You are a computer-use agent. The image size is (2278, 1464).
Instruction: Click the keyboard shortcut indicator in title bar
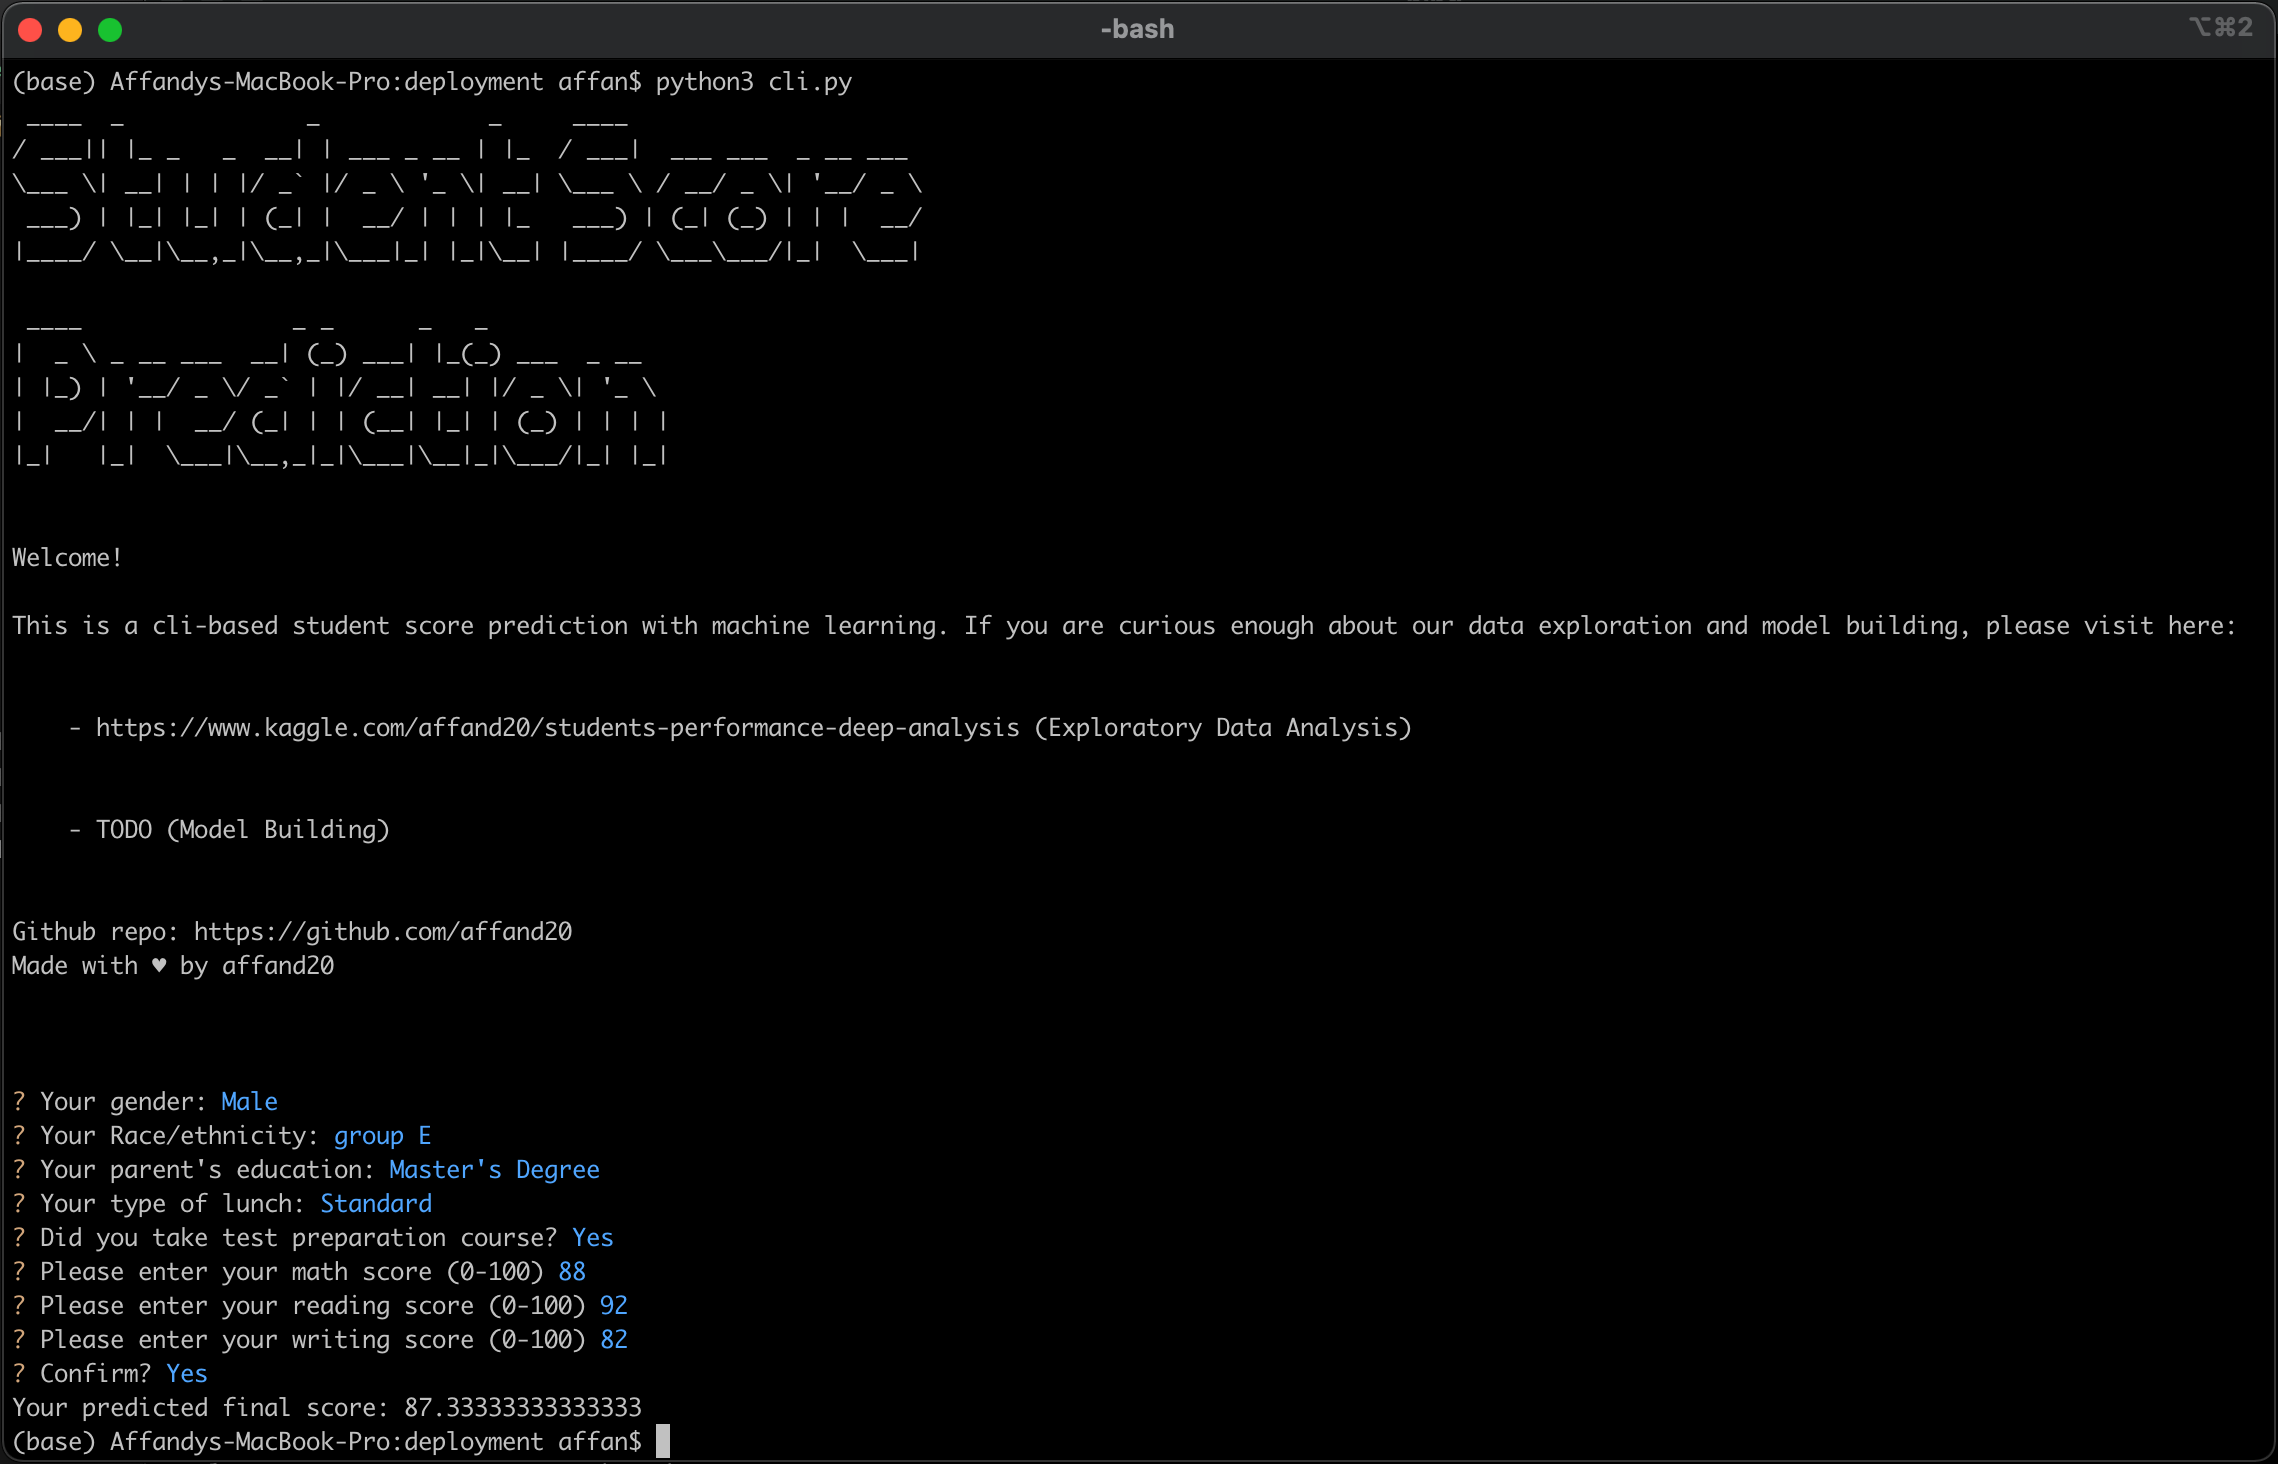[x=2220, y=27]
